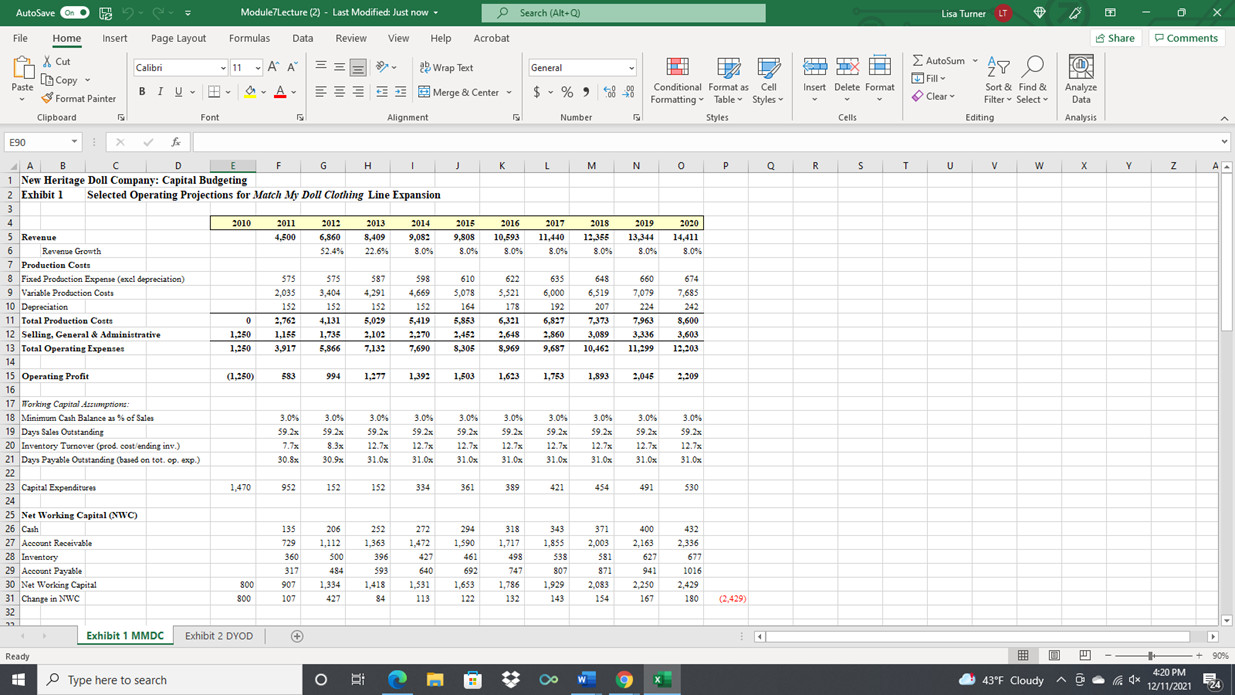Image resolution: width=1235 pixels, height=695 pixels.
Task: Click the Format Painter brush
Action: (x=48, y=98)
